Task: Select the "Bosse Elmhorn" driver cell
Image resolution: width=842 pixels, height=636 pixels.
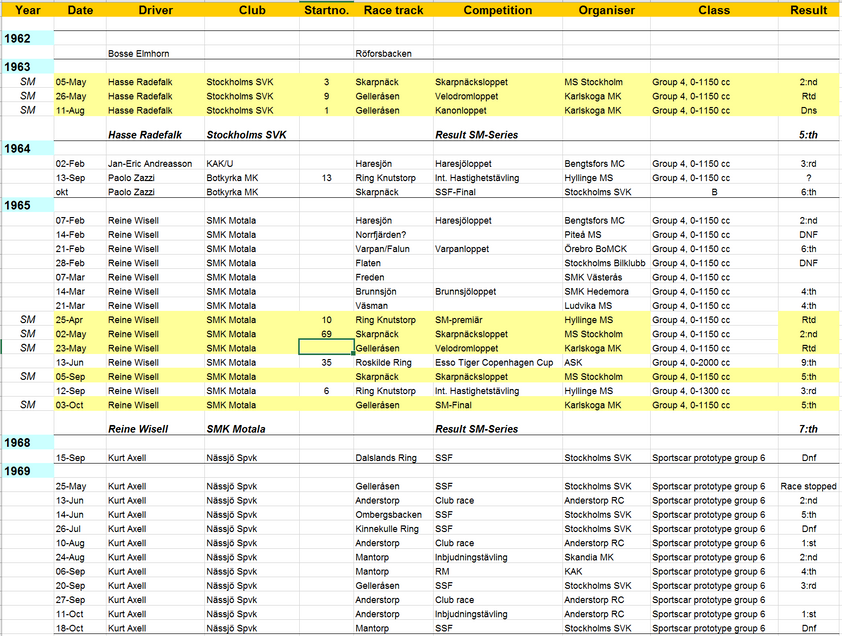Action: point(155,54)
